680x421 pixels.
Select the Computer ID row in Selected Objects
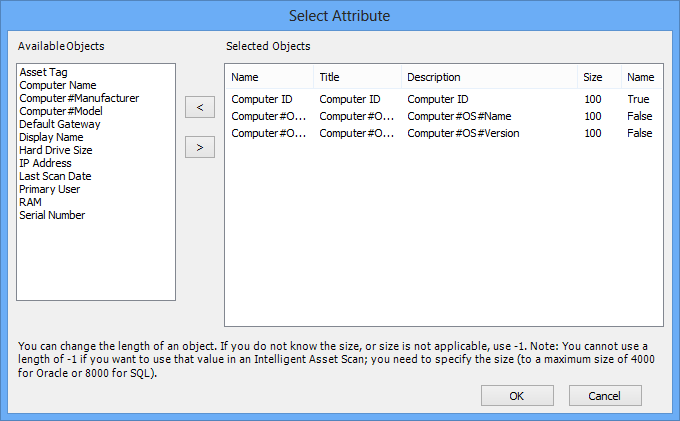(444, 99)
